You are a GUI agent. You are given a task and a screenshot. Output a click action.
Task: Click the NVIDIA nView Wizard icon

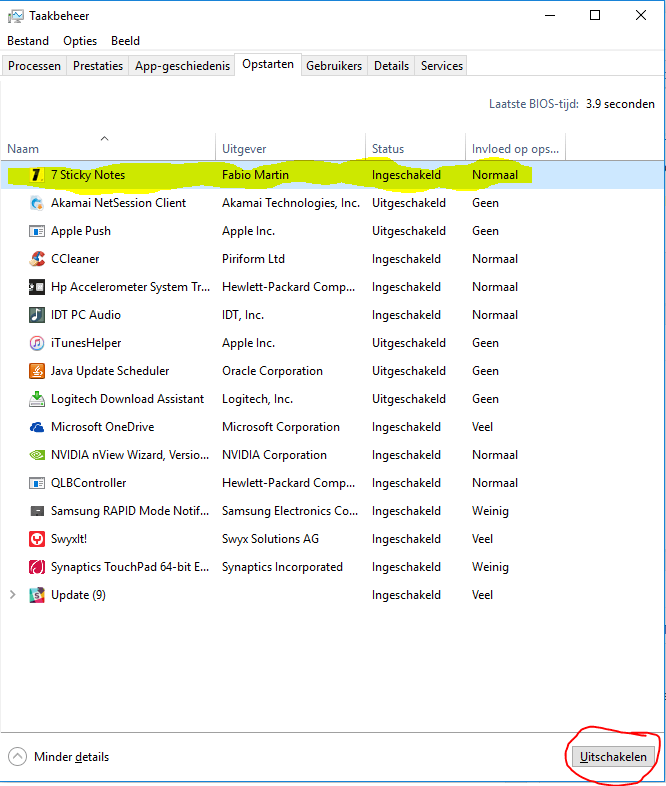(x=37, y=455)
